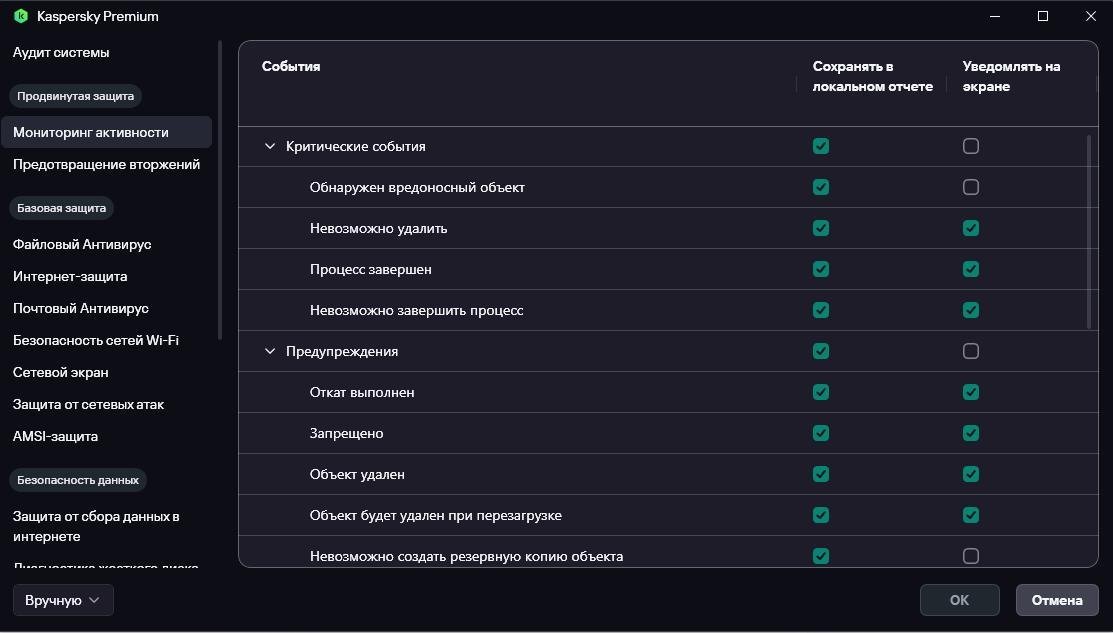
Task: Maximize the Kaspersky Premium window
Action: point(1043,16)
